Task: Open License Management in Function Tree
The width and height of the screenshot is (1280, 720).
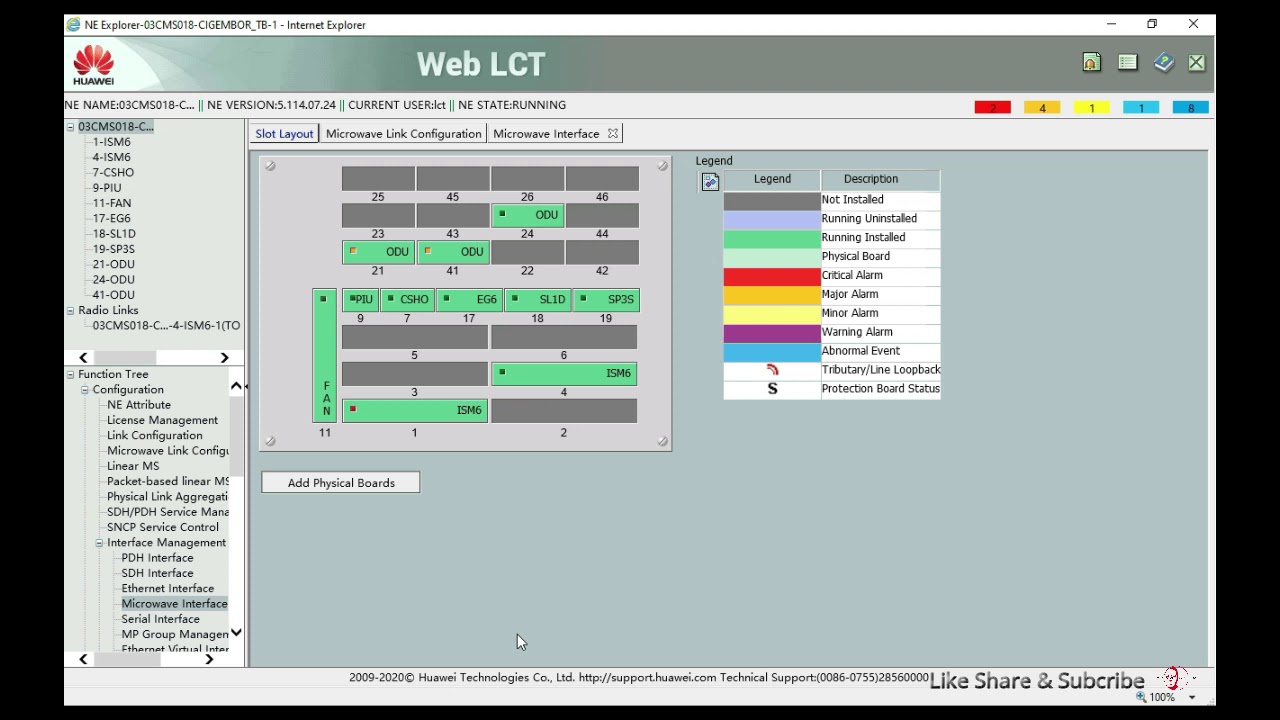Action: [x=162, y=420]
